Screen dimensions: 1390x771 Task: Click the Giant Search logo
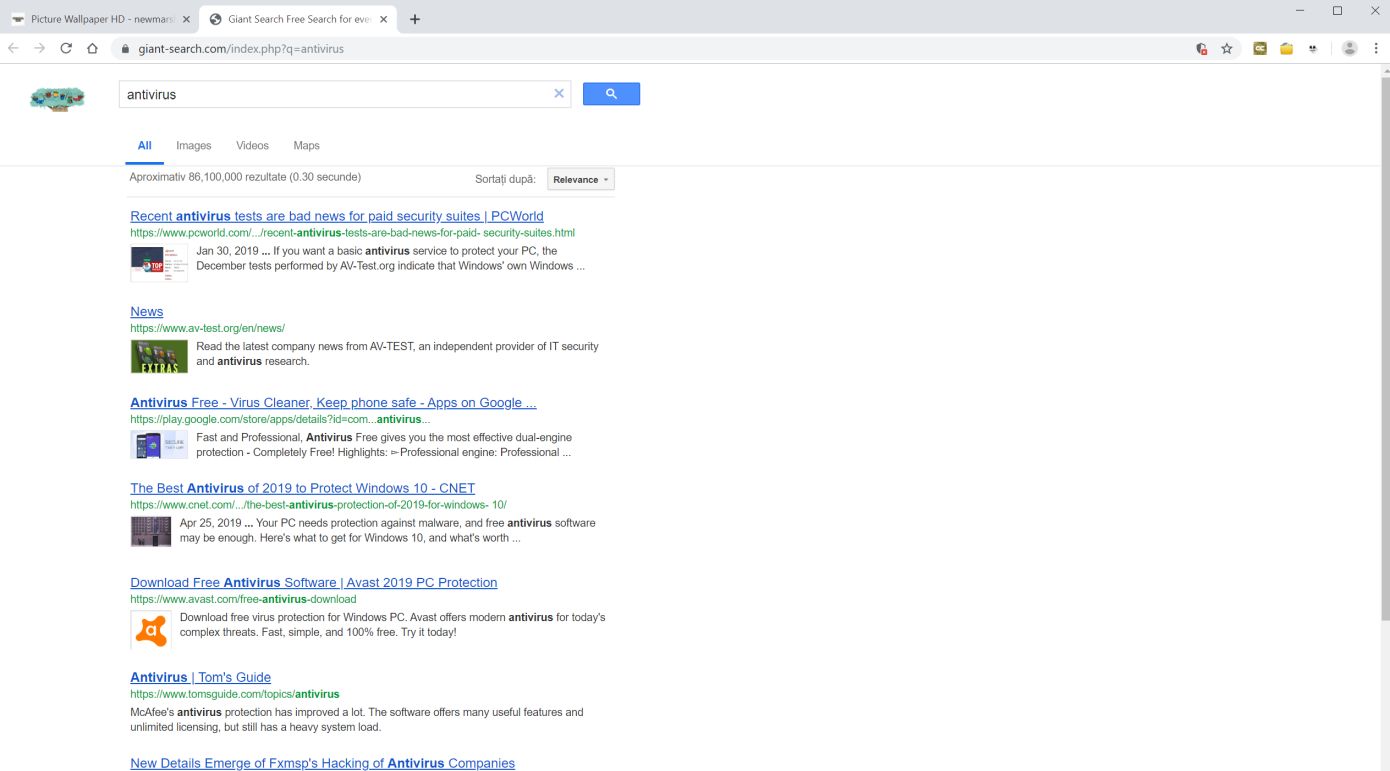point(58,98)
